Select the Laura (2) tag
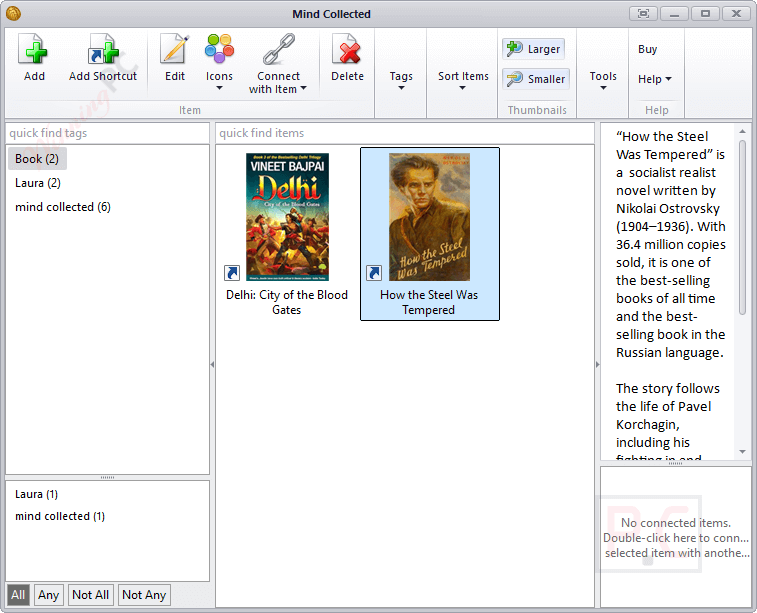Screen dimensions: 757x613 38,183
